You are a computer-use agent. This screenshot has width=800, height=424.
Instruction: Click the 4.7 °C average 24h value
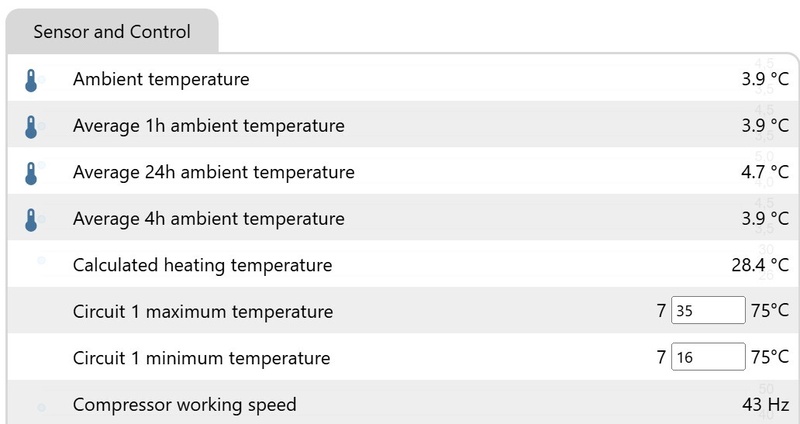(x=764, y=172)
